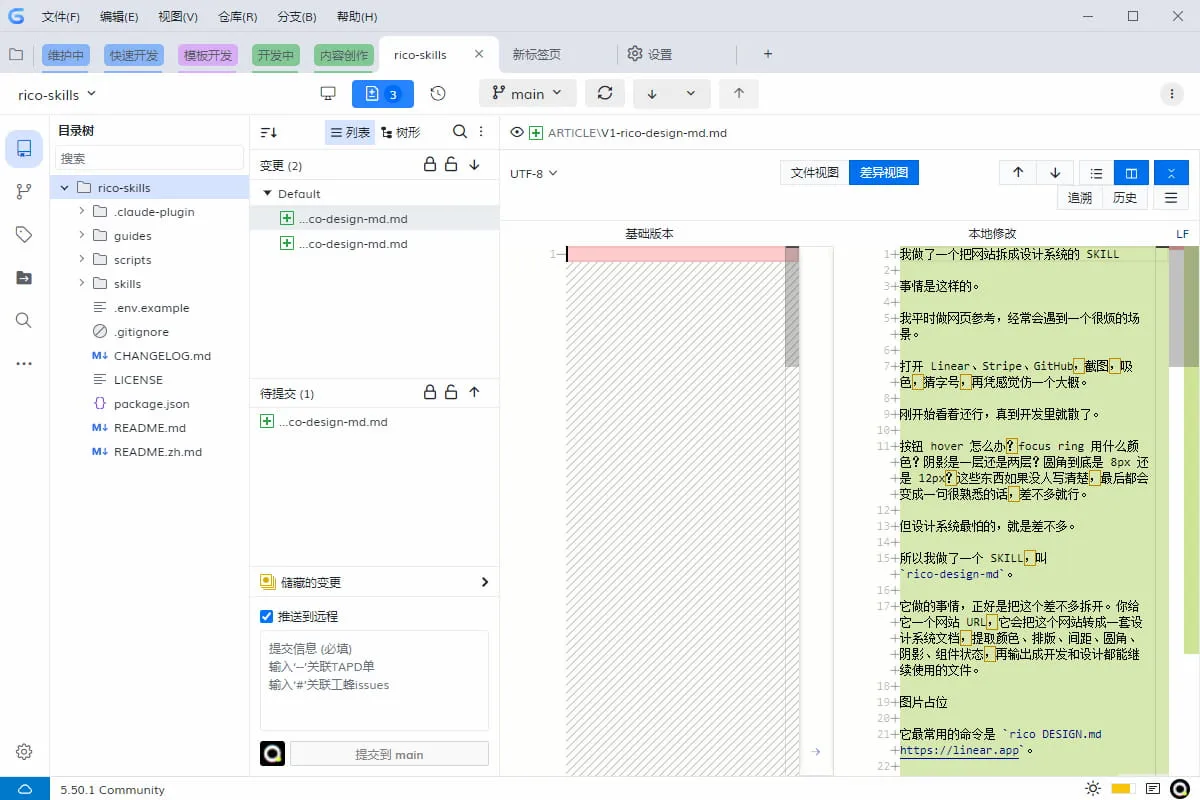Select the file tree sidebar icon
This screenshot has height=800, width=1200.
click(x=24, y=148)
